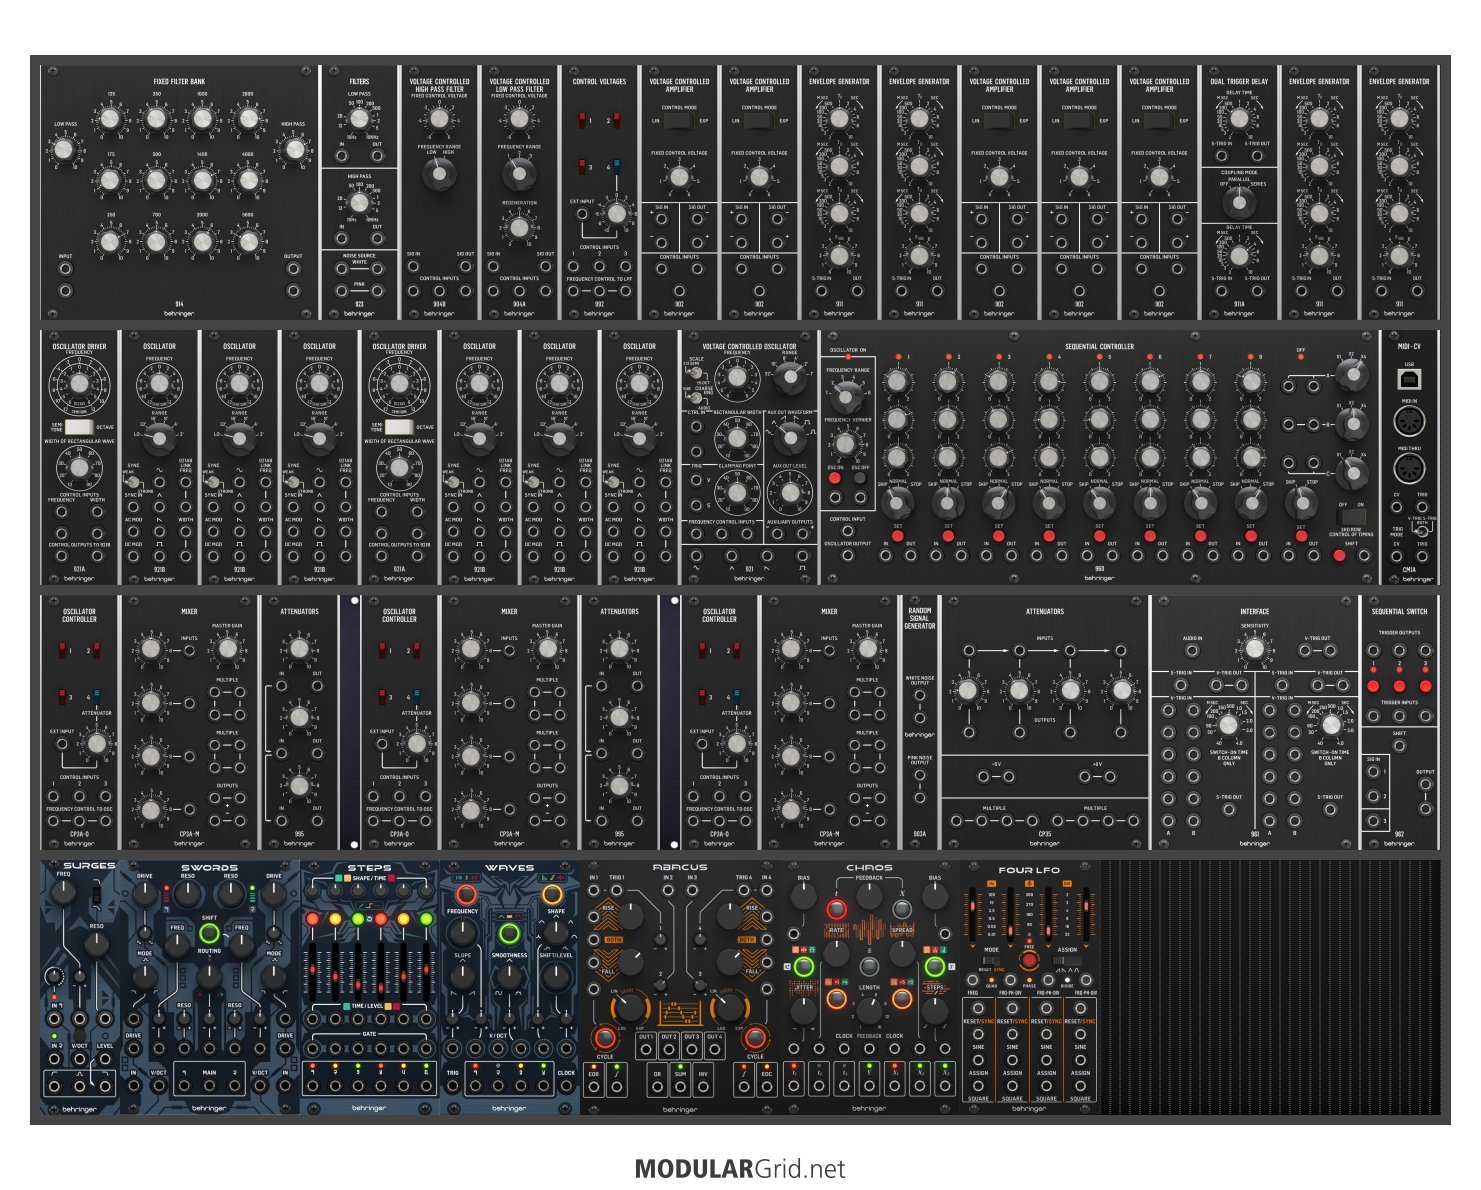Toggle LIN/EXP control mode on first 902 amplifier
Viewport: 1481px width, 1190px height.
pyautogui.click(x=679, y=121)
